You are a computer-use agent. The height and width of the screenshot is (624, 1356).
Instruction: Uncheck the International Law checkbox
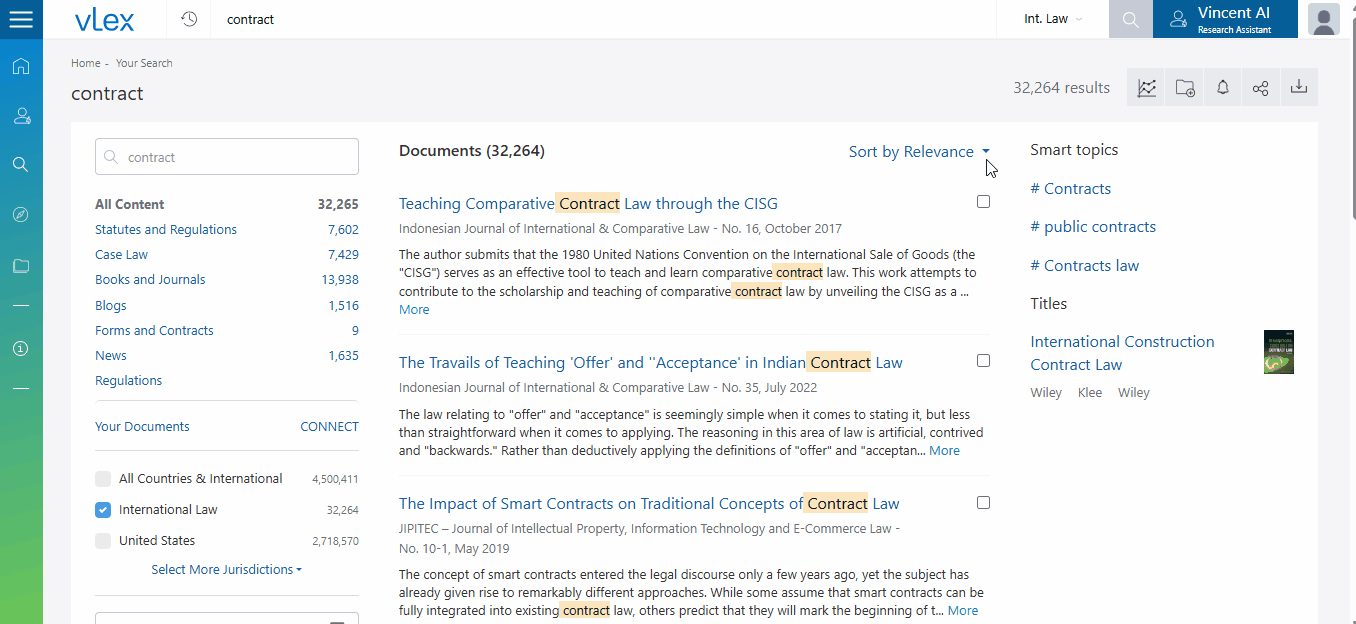pos(103,510)
